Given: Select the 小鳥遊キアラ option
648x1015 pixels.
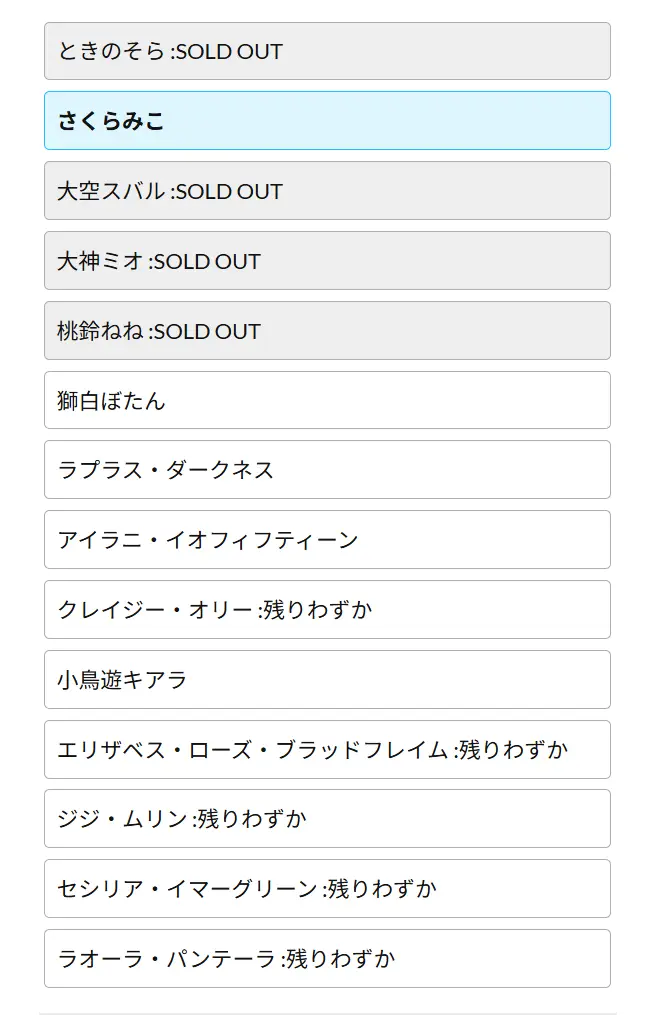Looking at the screenshot, I should pos(327,680).
